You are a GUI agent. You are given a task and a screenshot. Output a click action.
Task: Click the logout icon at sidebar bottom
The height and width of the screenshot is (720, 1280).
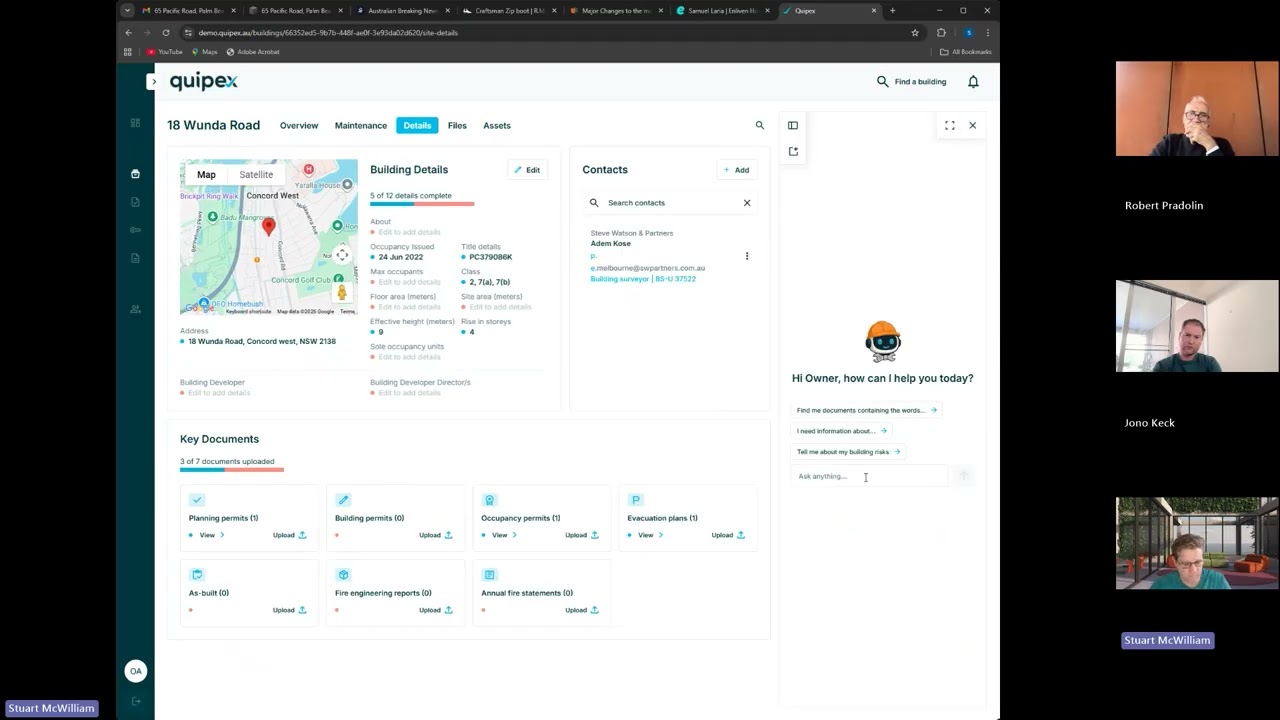(x=136, y=701)
